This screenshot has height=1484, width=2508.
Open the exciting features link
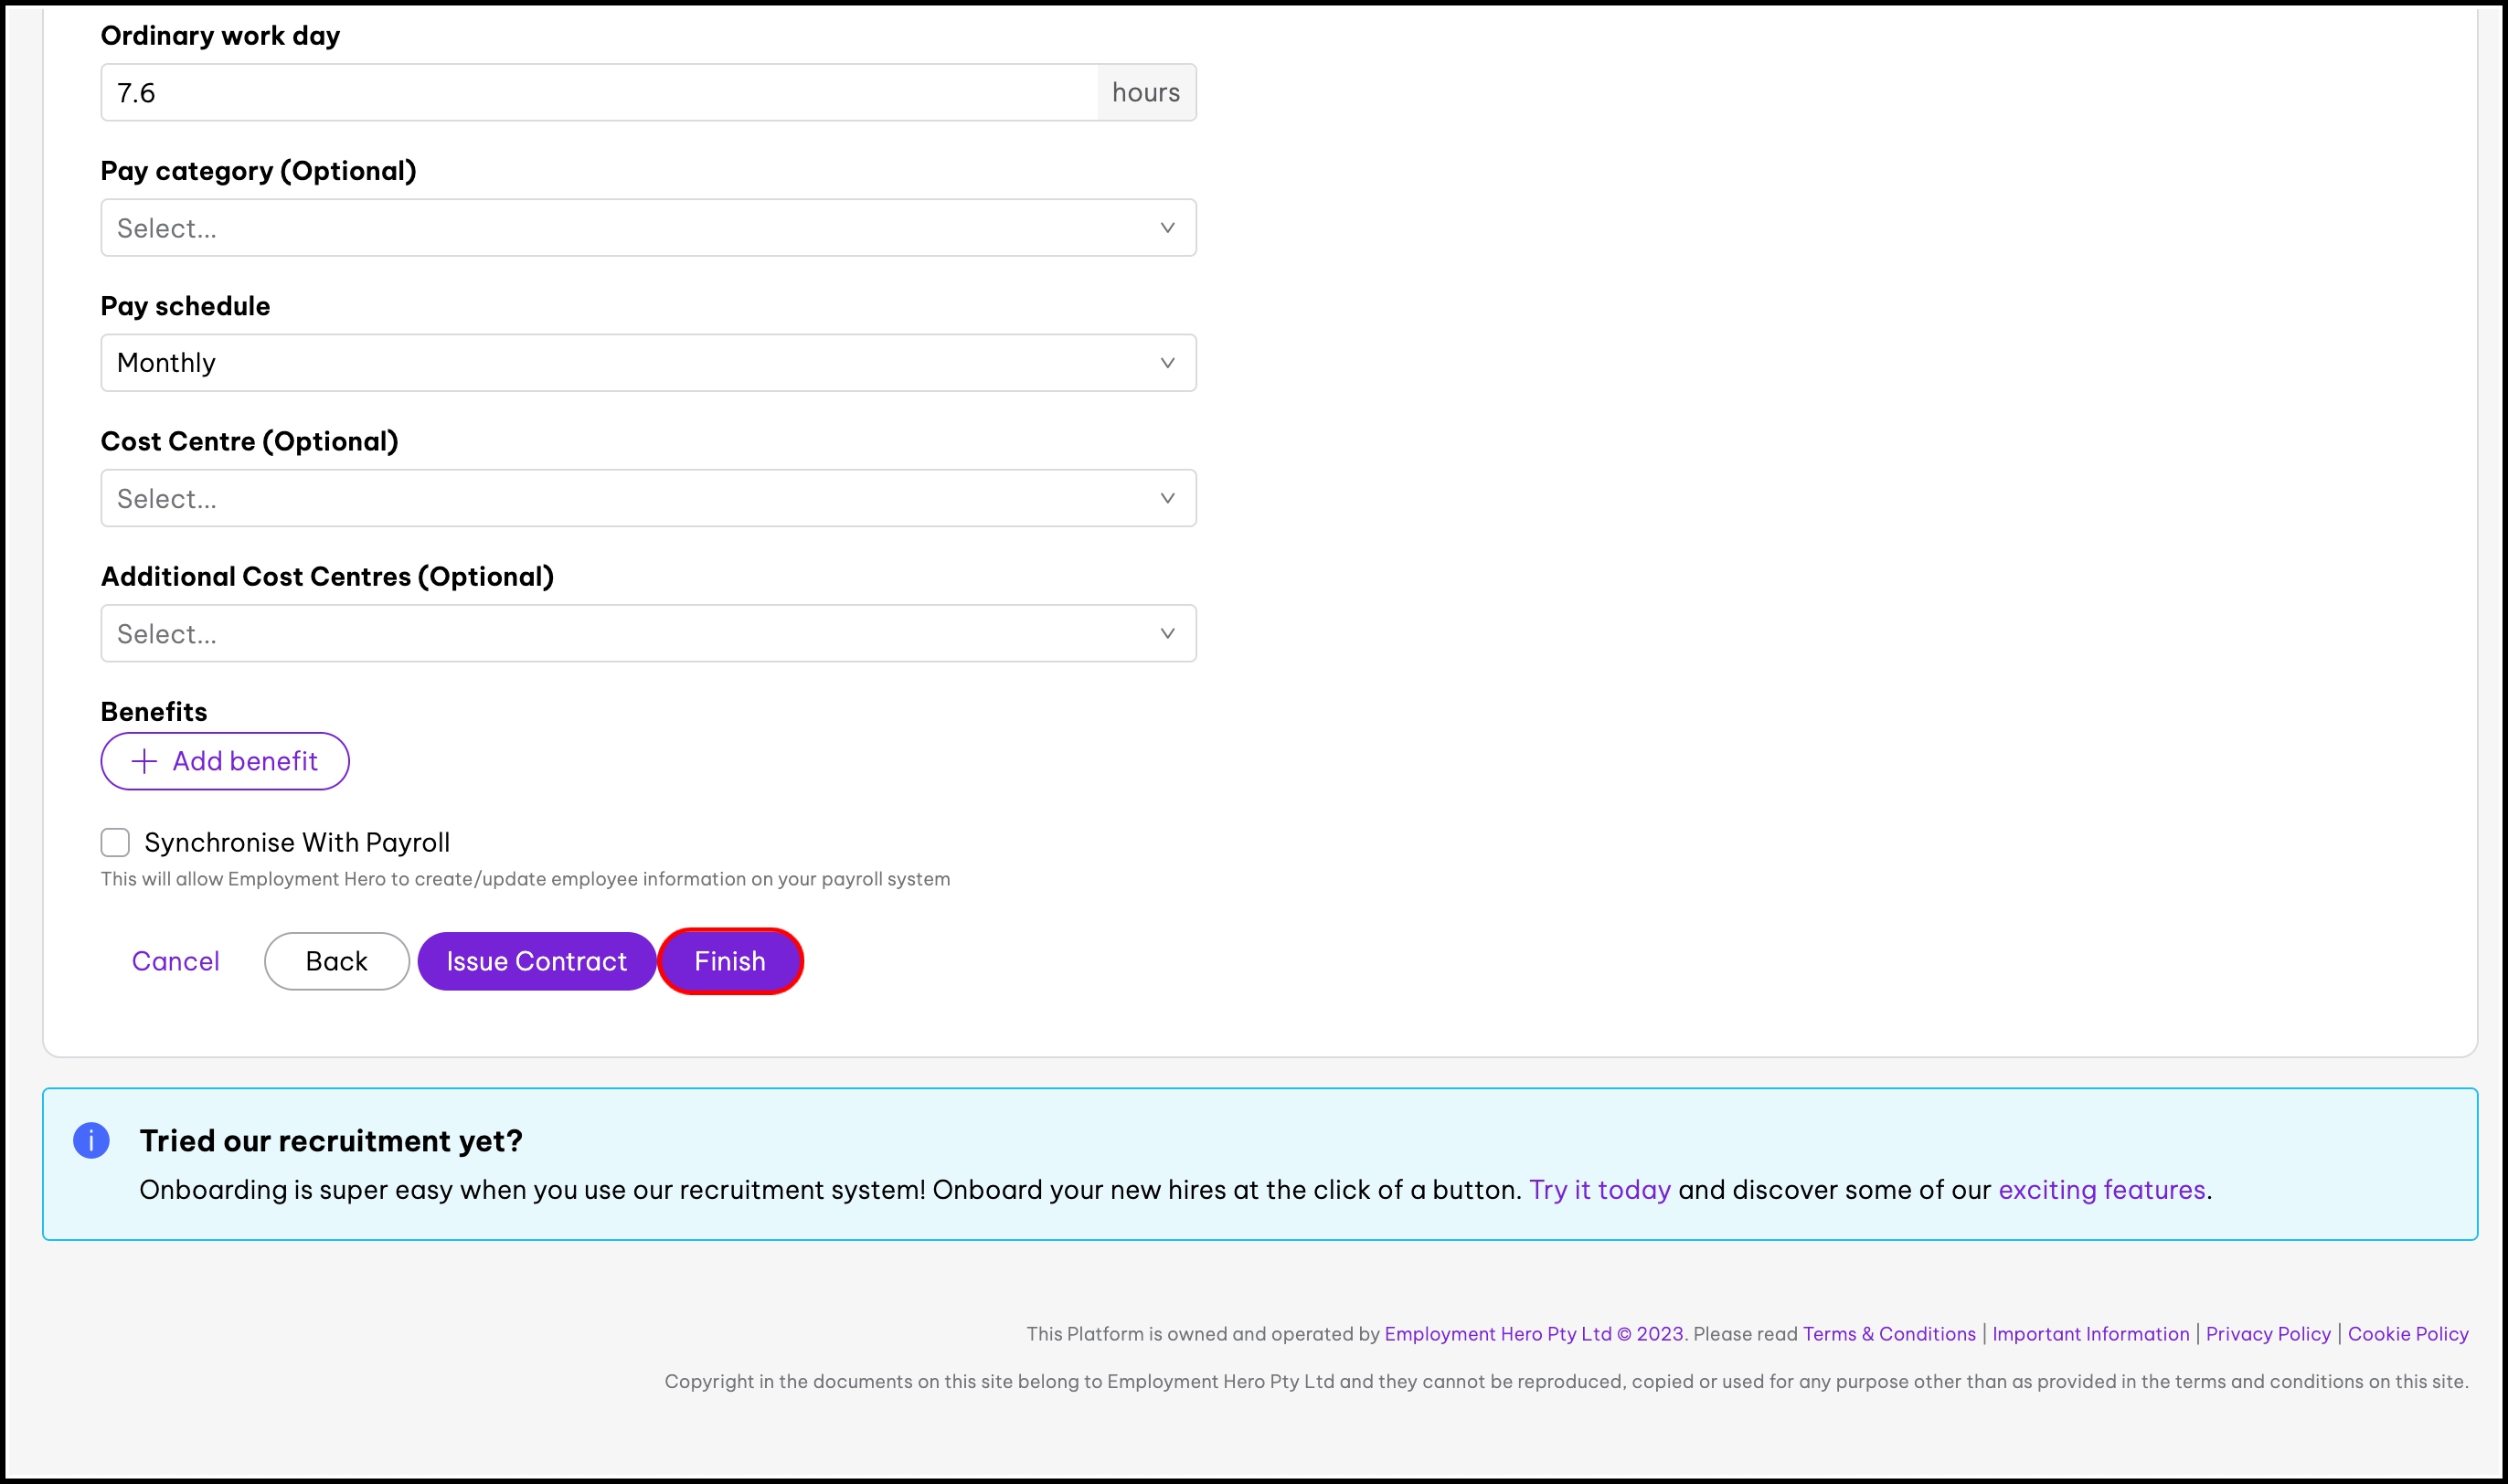pos(2102,1190)
